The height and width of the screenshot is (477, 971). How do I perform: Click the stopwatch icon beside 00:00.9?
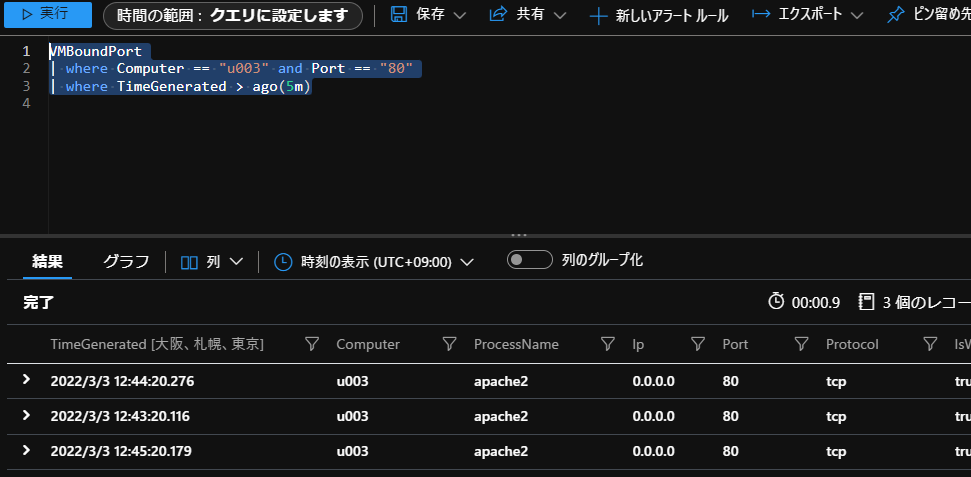click(776, 302)
